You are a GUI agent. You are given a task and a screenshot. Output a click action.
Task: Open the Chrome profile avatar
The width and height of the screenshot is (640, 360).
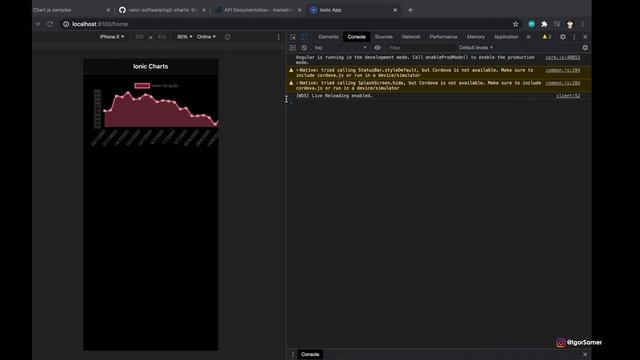[570, 24]
